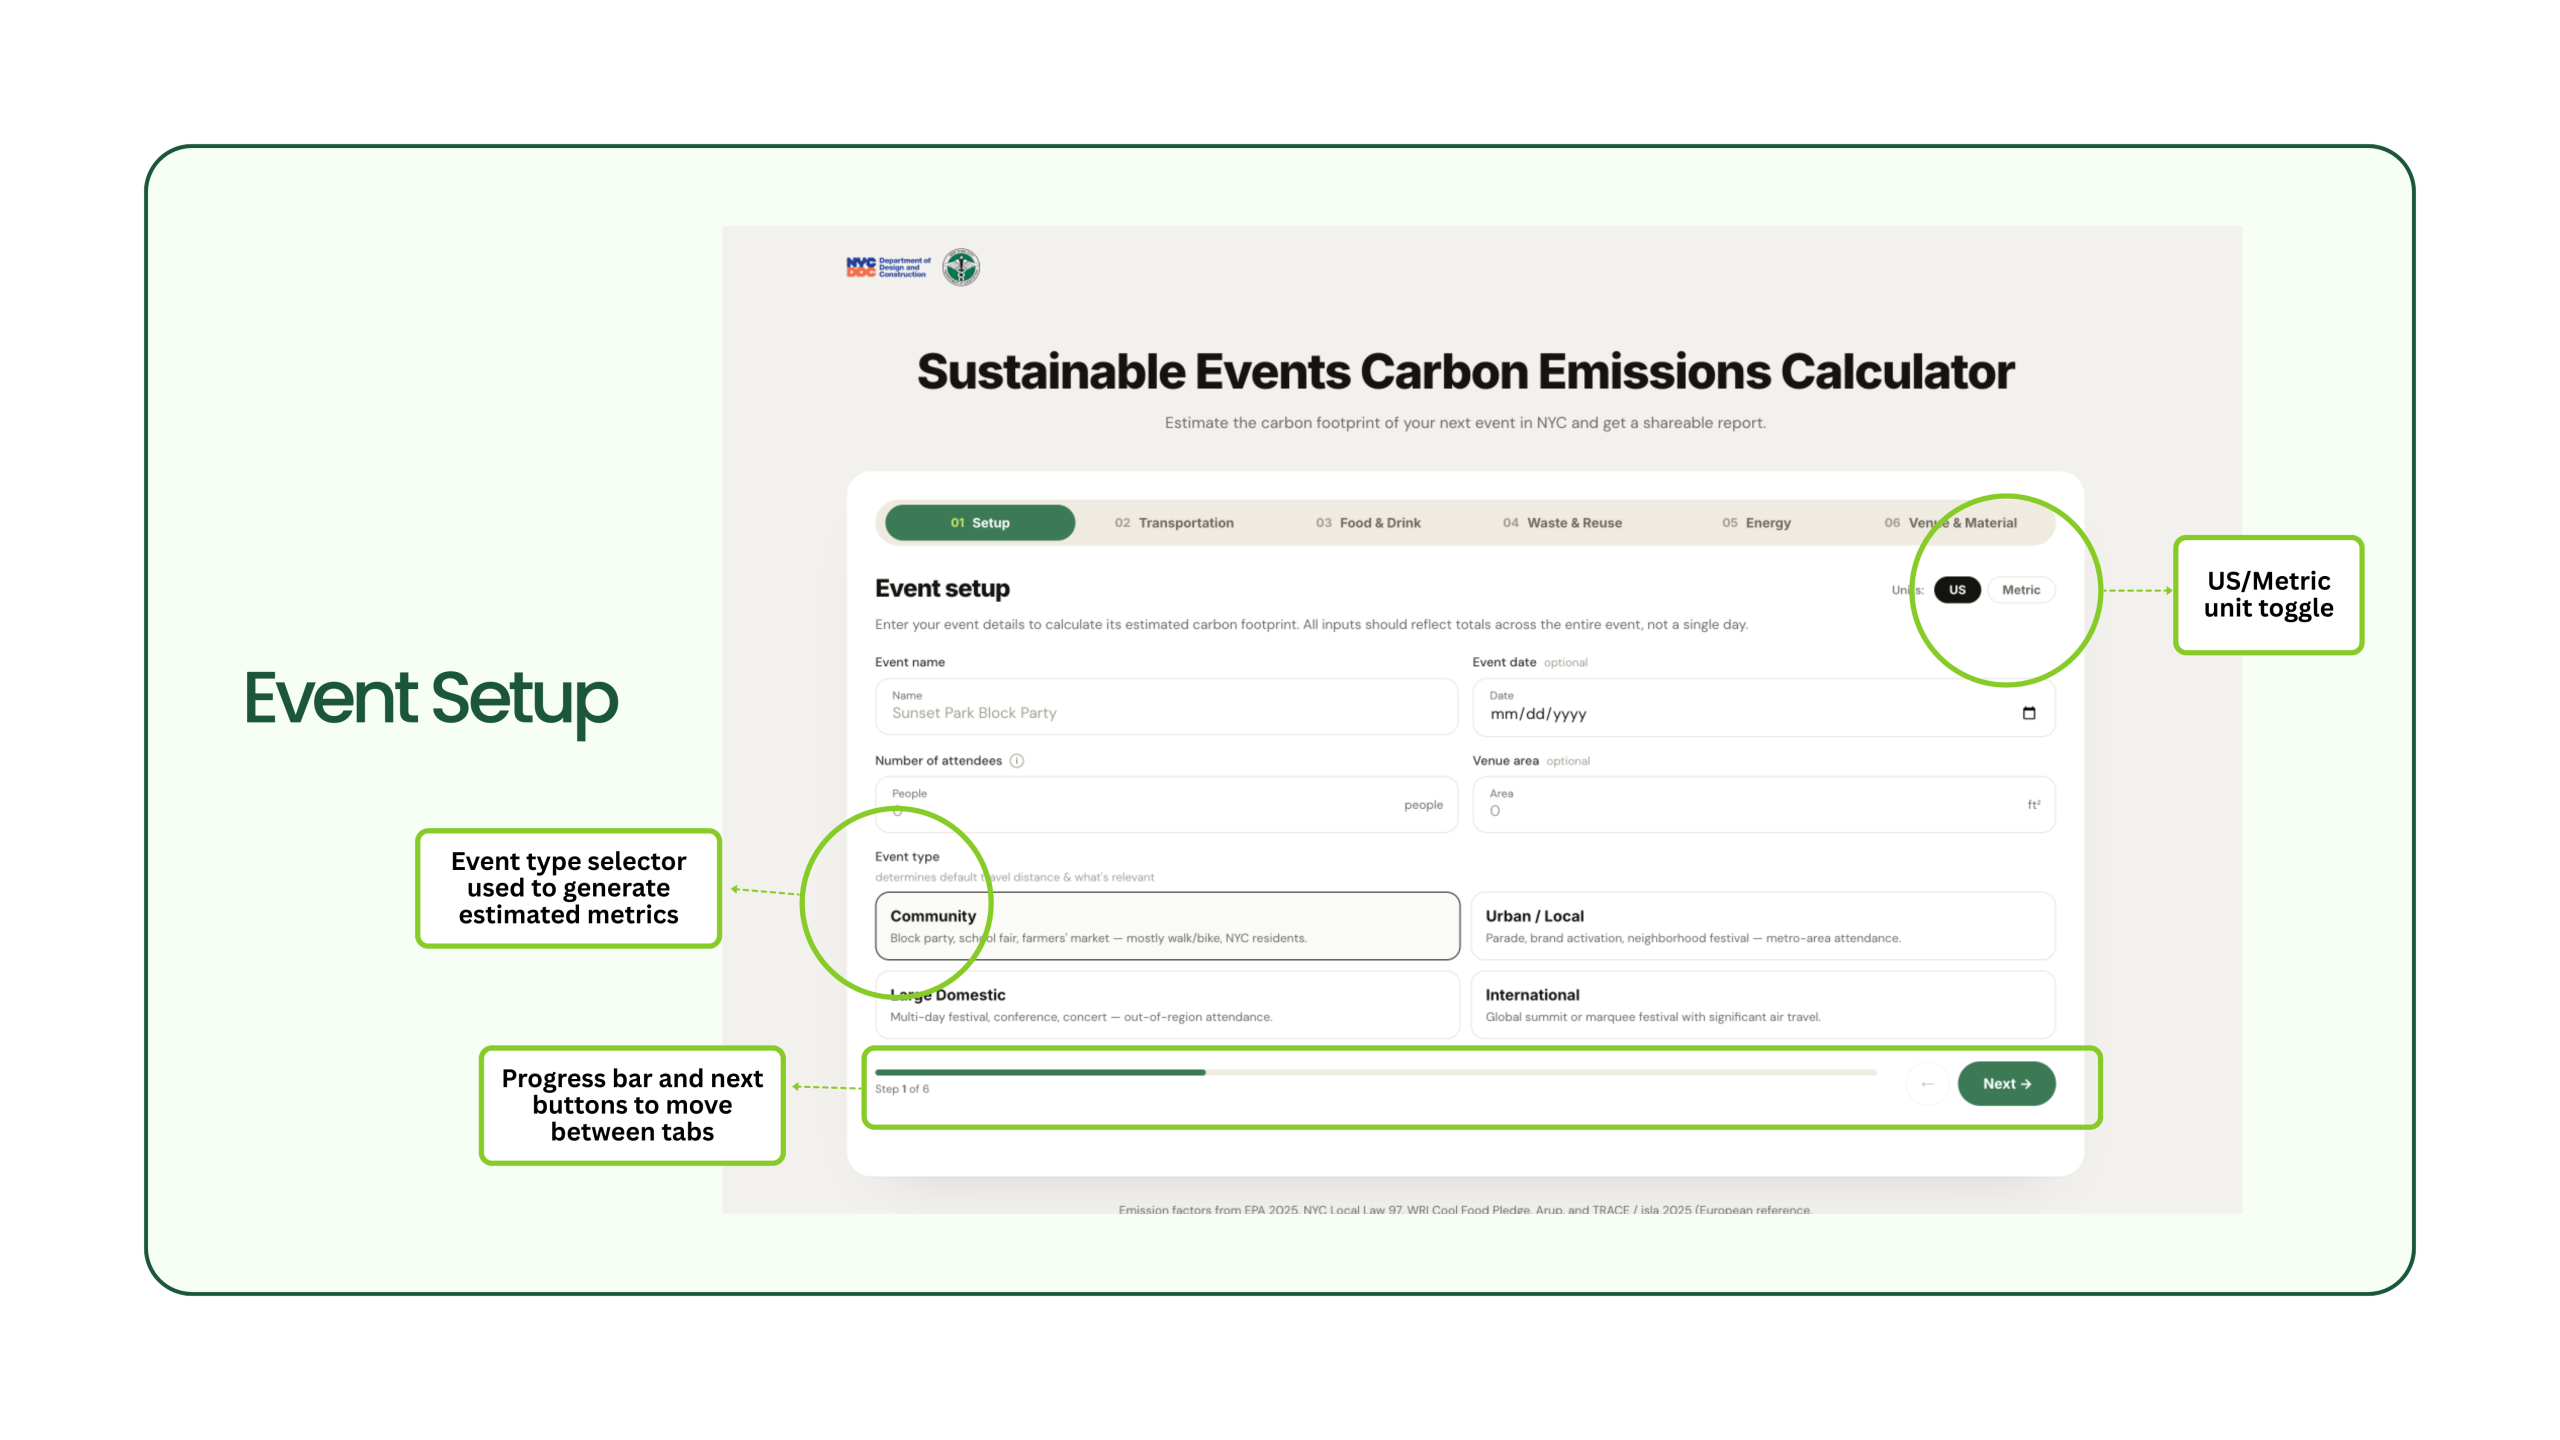Choose the International event type
The width and height of the screenshot is (2560, 1440).
pos(1763,1005)
